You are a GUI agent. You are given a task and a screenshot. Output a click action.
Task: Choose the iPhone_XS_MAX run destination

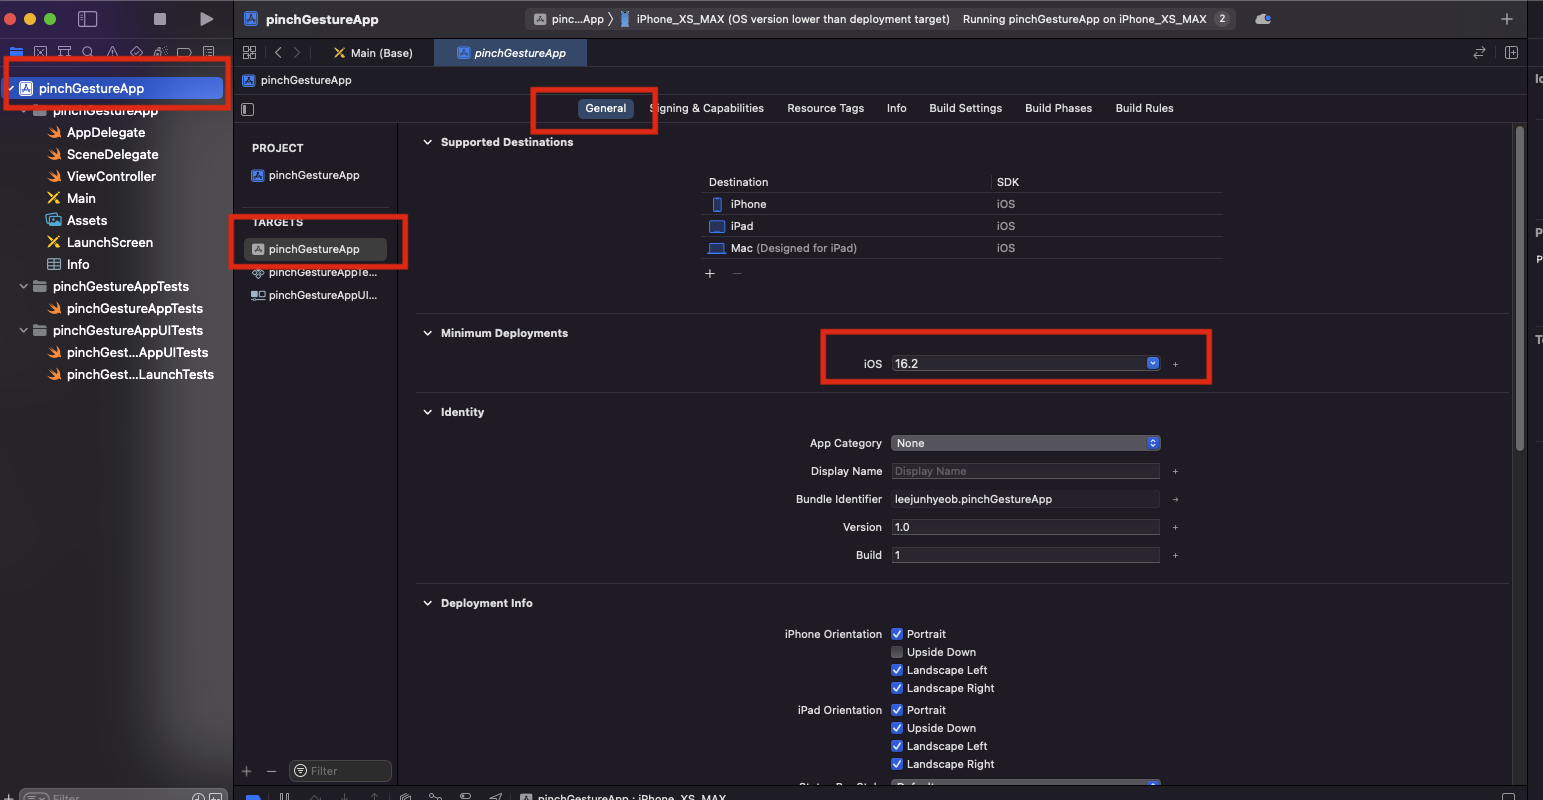coord(785,19)
